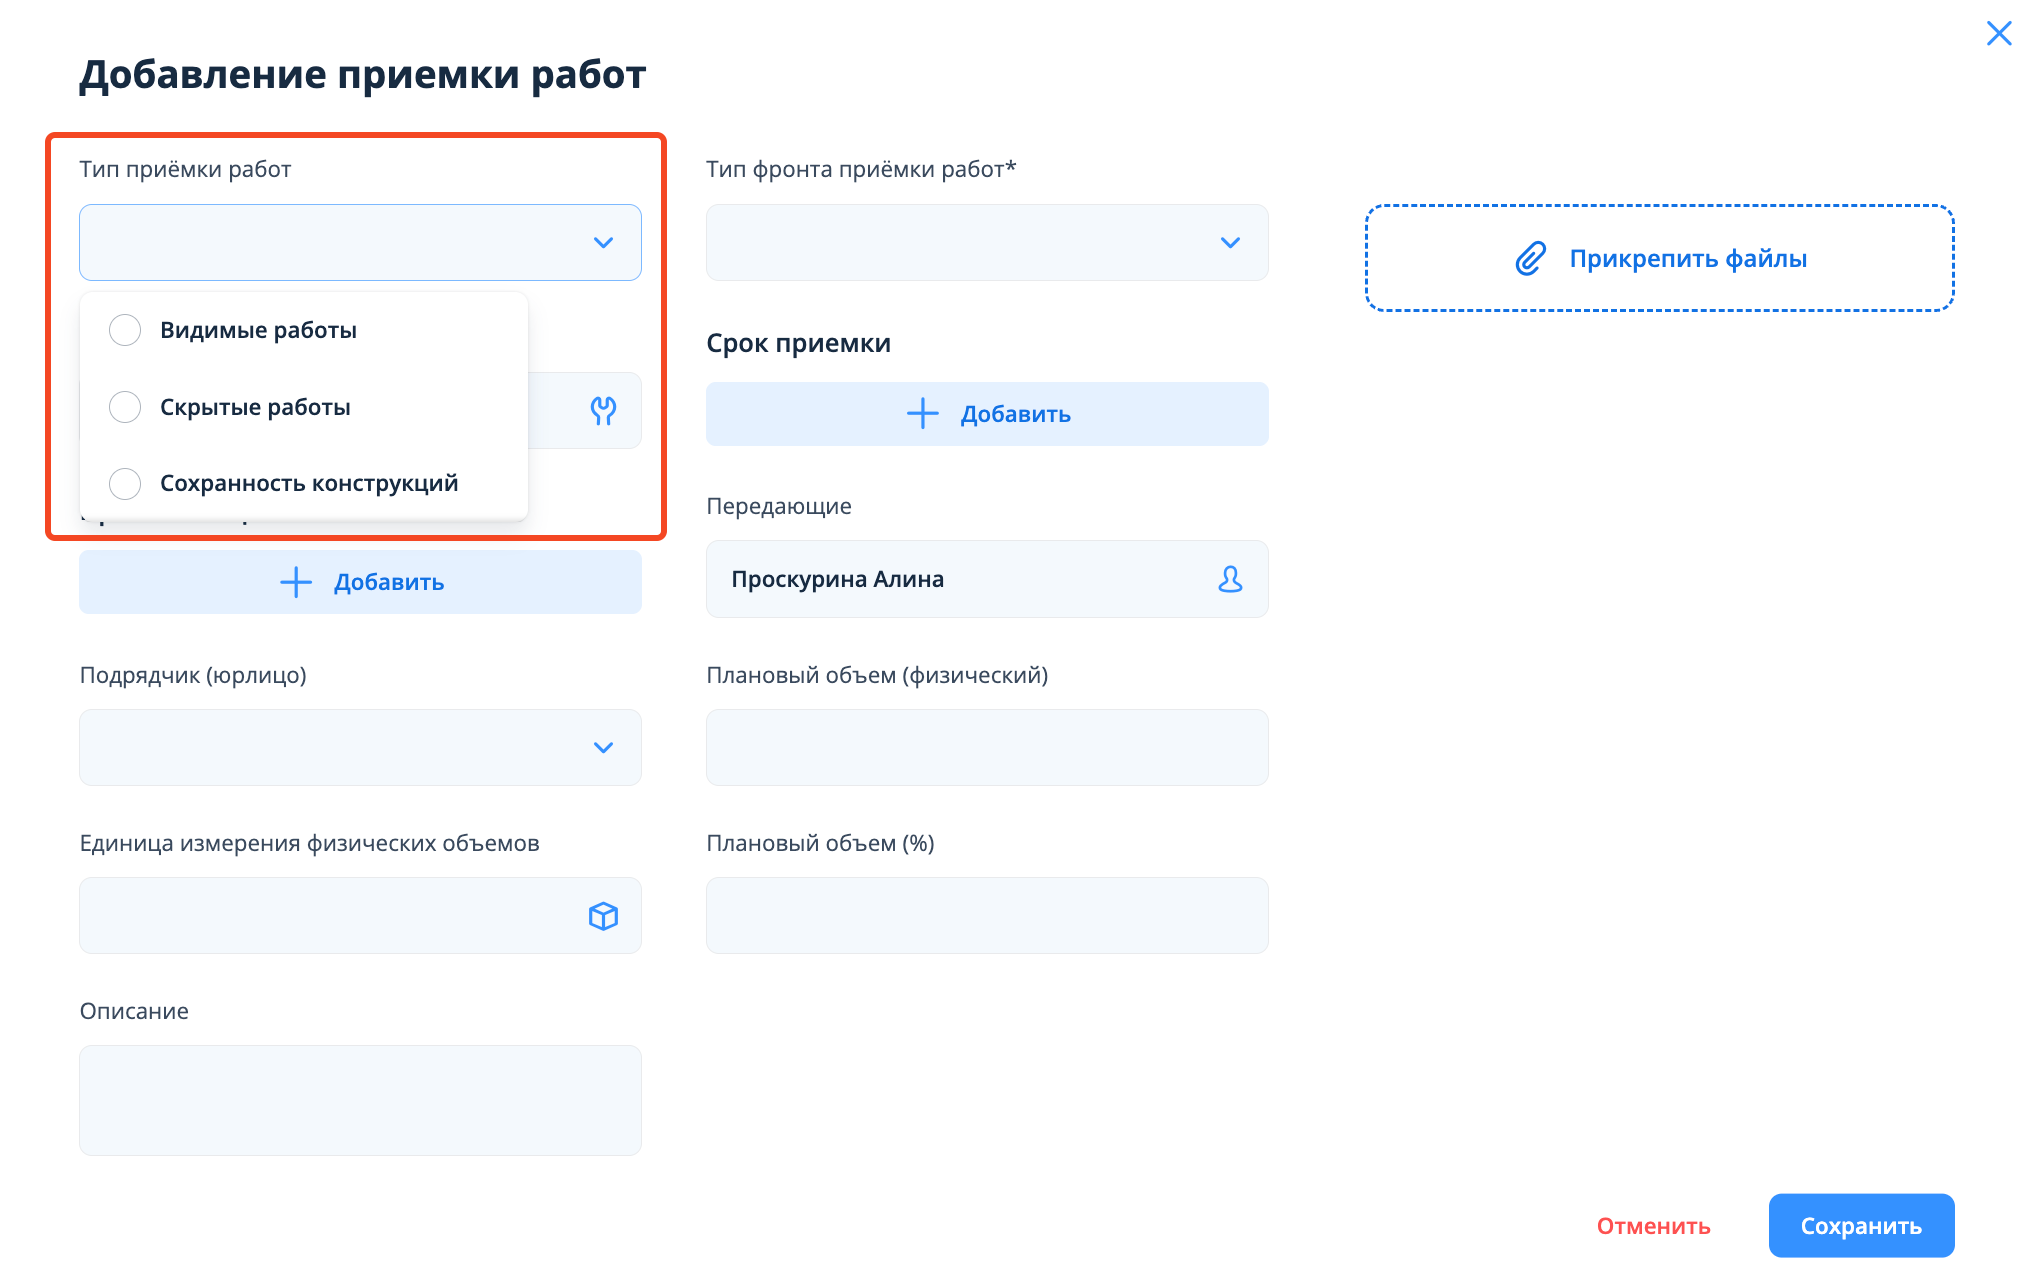Open Тип фронта приёмки работ dropdown
This screenshot has height=1286, width=2040.
pos(986,243)
